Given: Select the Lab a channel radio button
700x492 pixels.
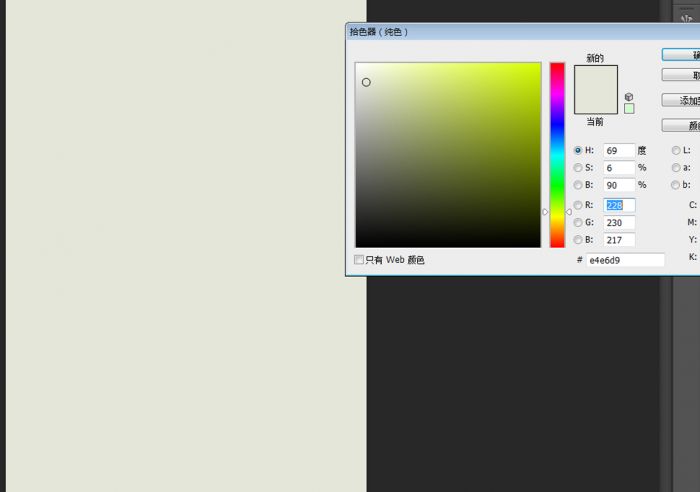Looking at the screenshot, I should click(676, 167).
